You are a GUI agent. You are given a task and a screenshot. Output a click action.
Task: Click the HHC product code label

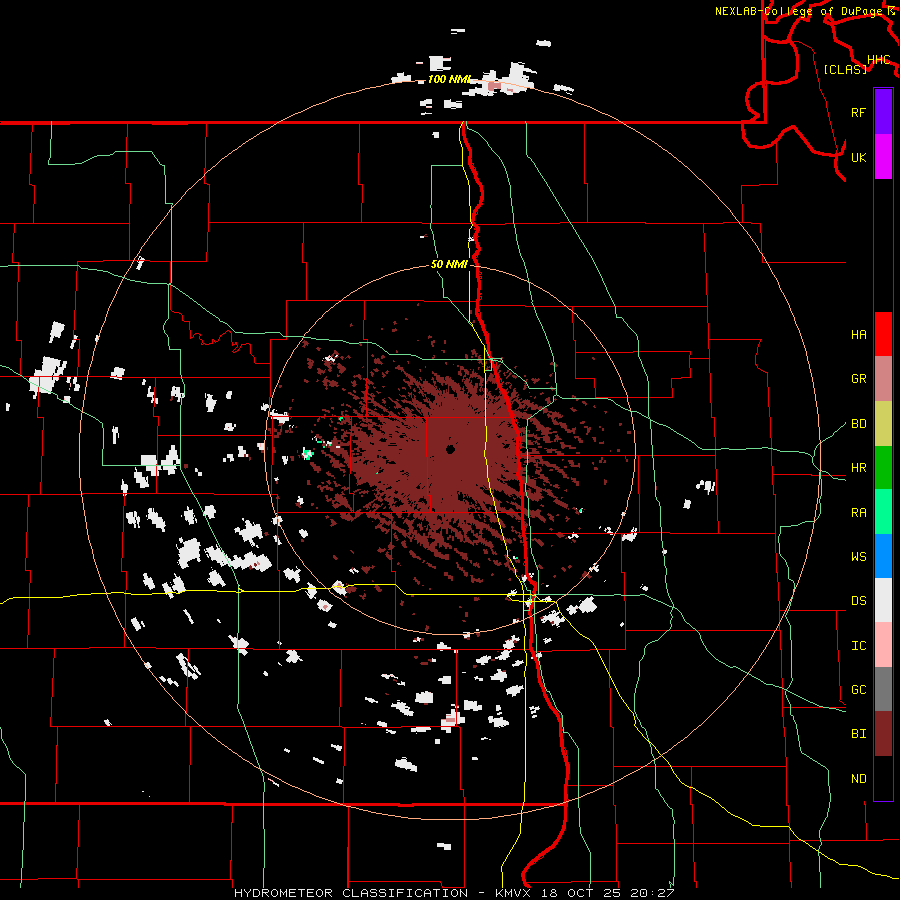tap(878, 60)
